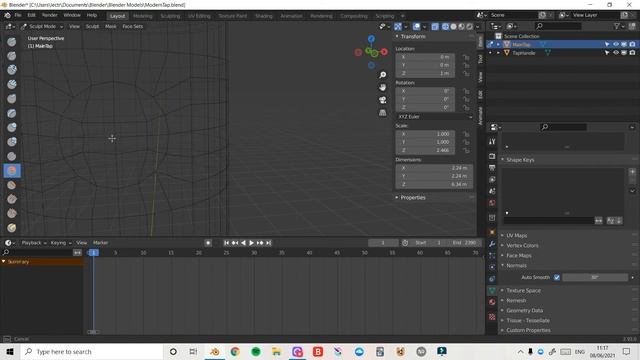This screenshot has height=360, width=640.
Task: Expand the Geometry Data panel
Action: coord(524,311)
